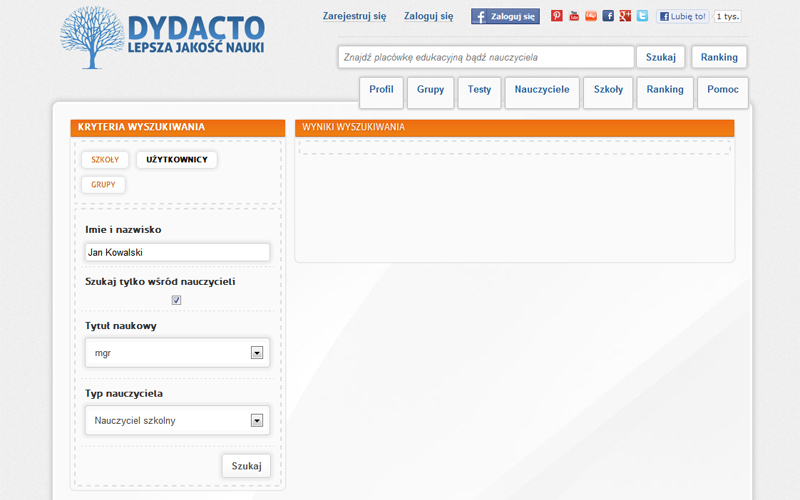Click Szukaj beside the top search field

point(661,57)
